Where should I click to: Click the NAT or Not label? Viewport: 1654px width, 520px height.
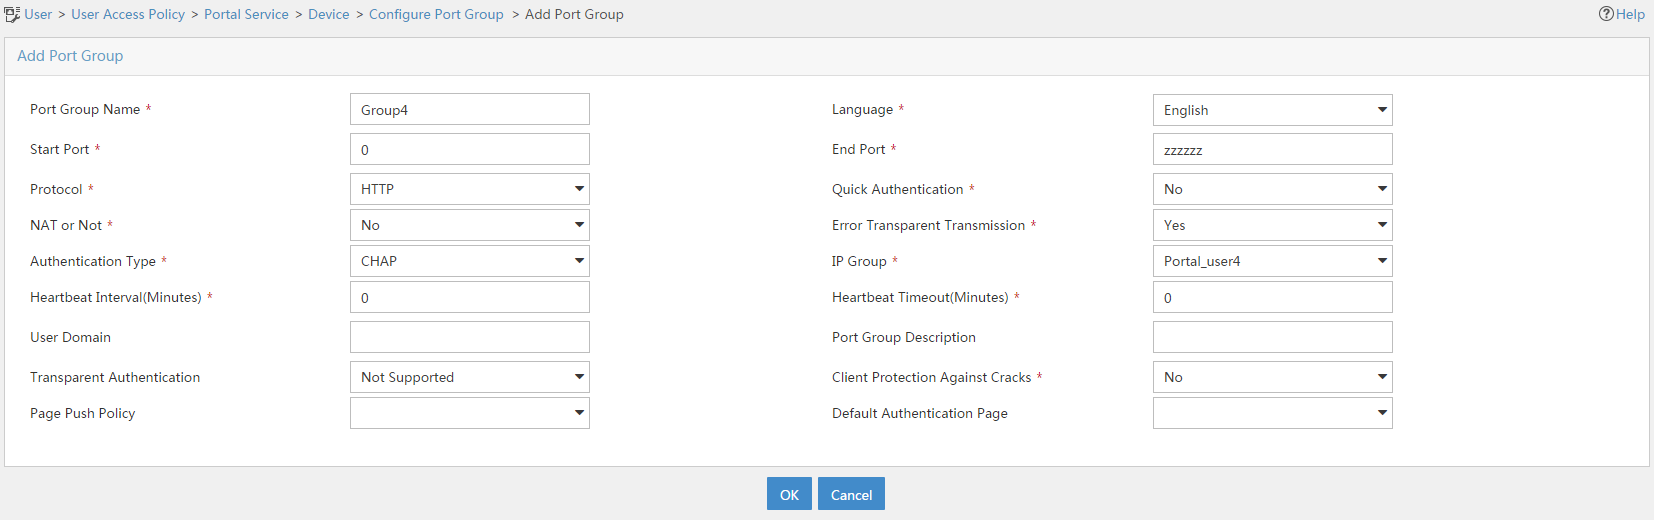coord(66,225)
